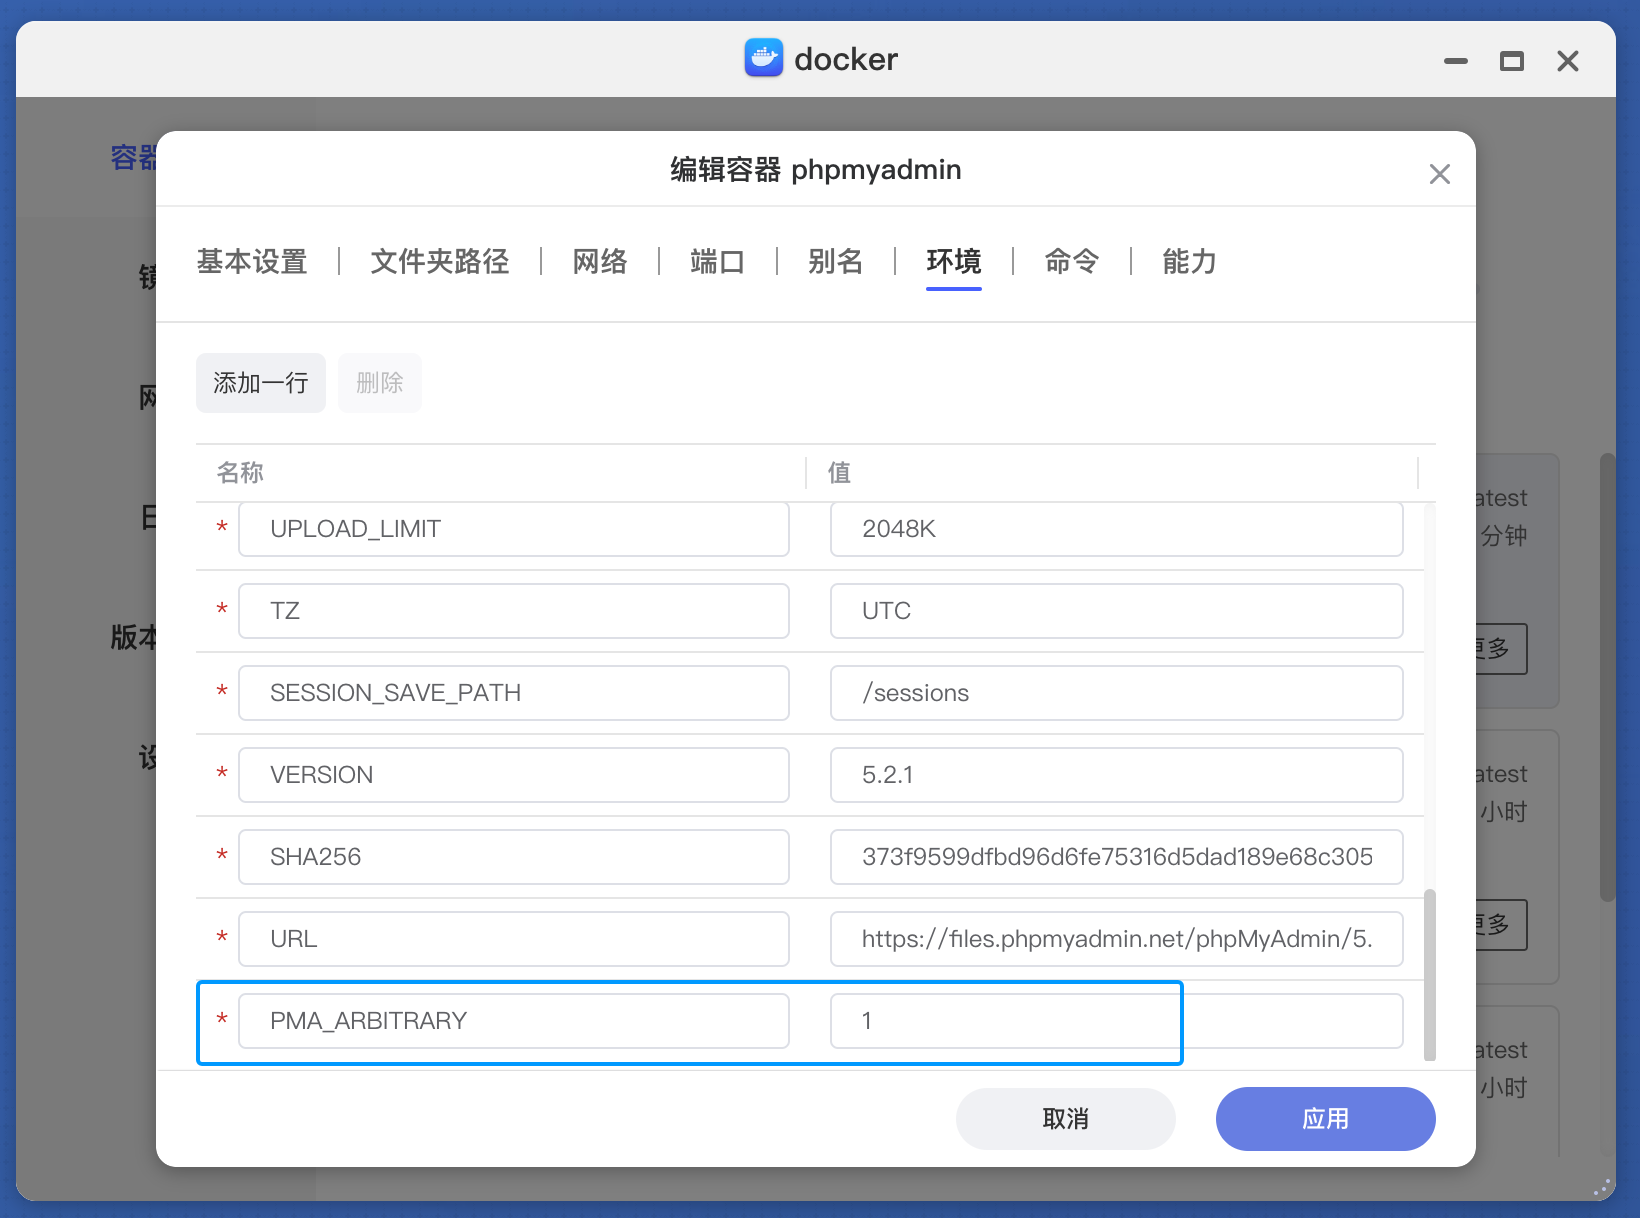This screenshot has height=1218, width=1640.
Task: Switch to the 基本设置 tab
Action: point(252,262)
